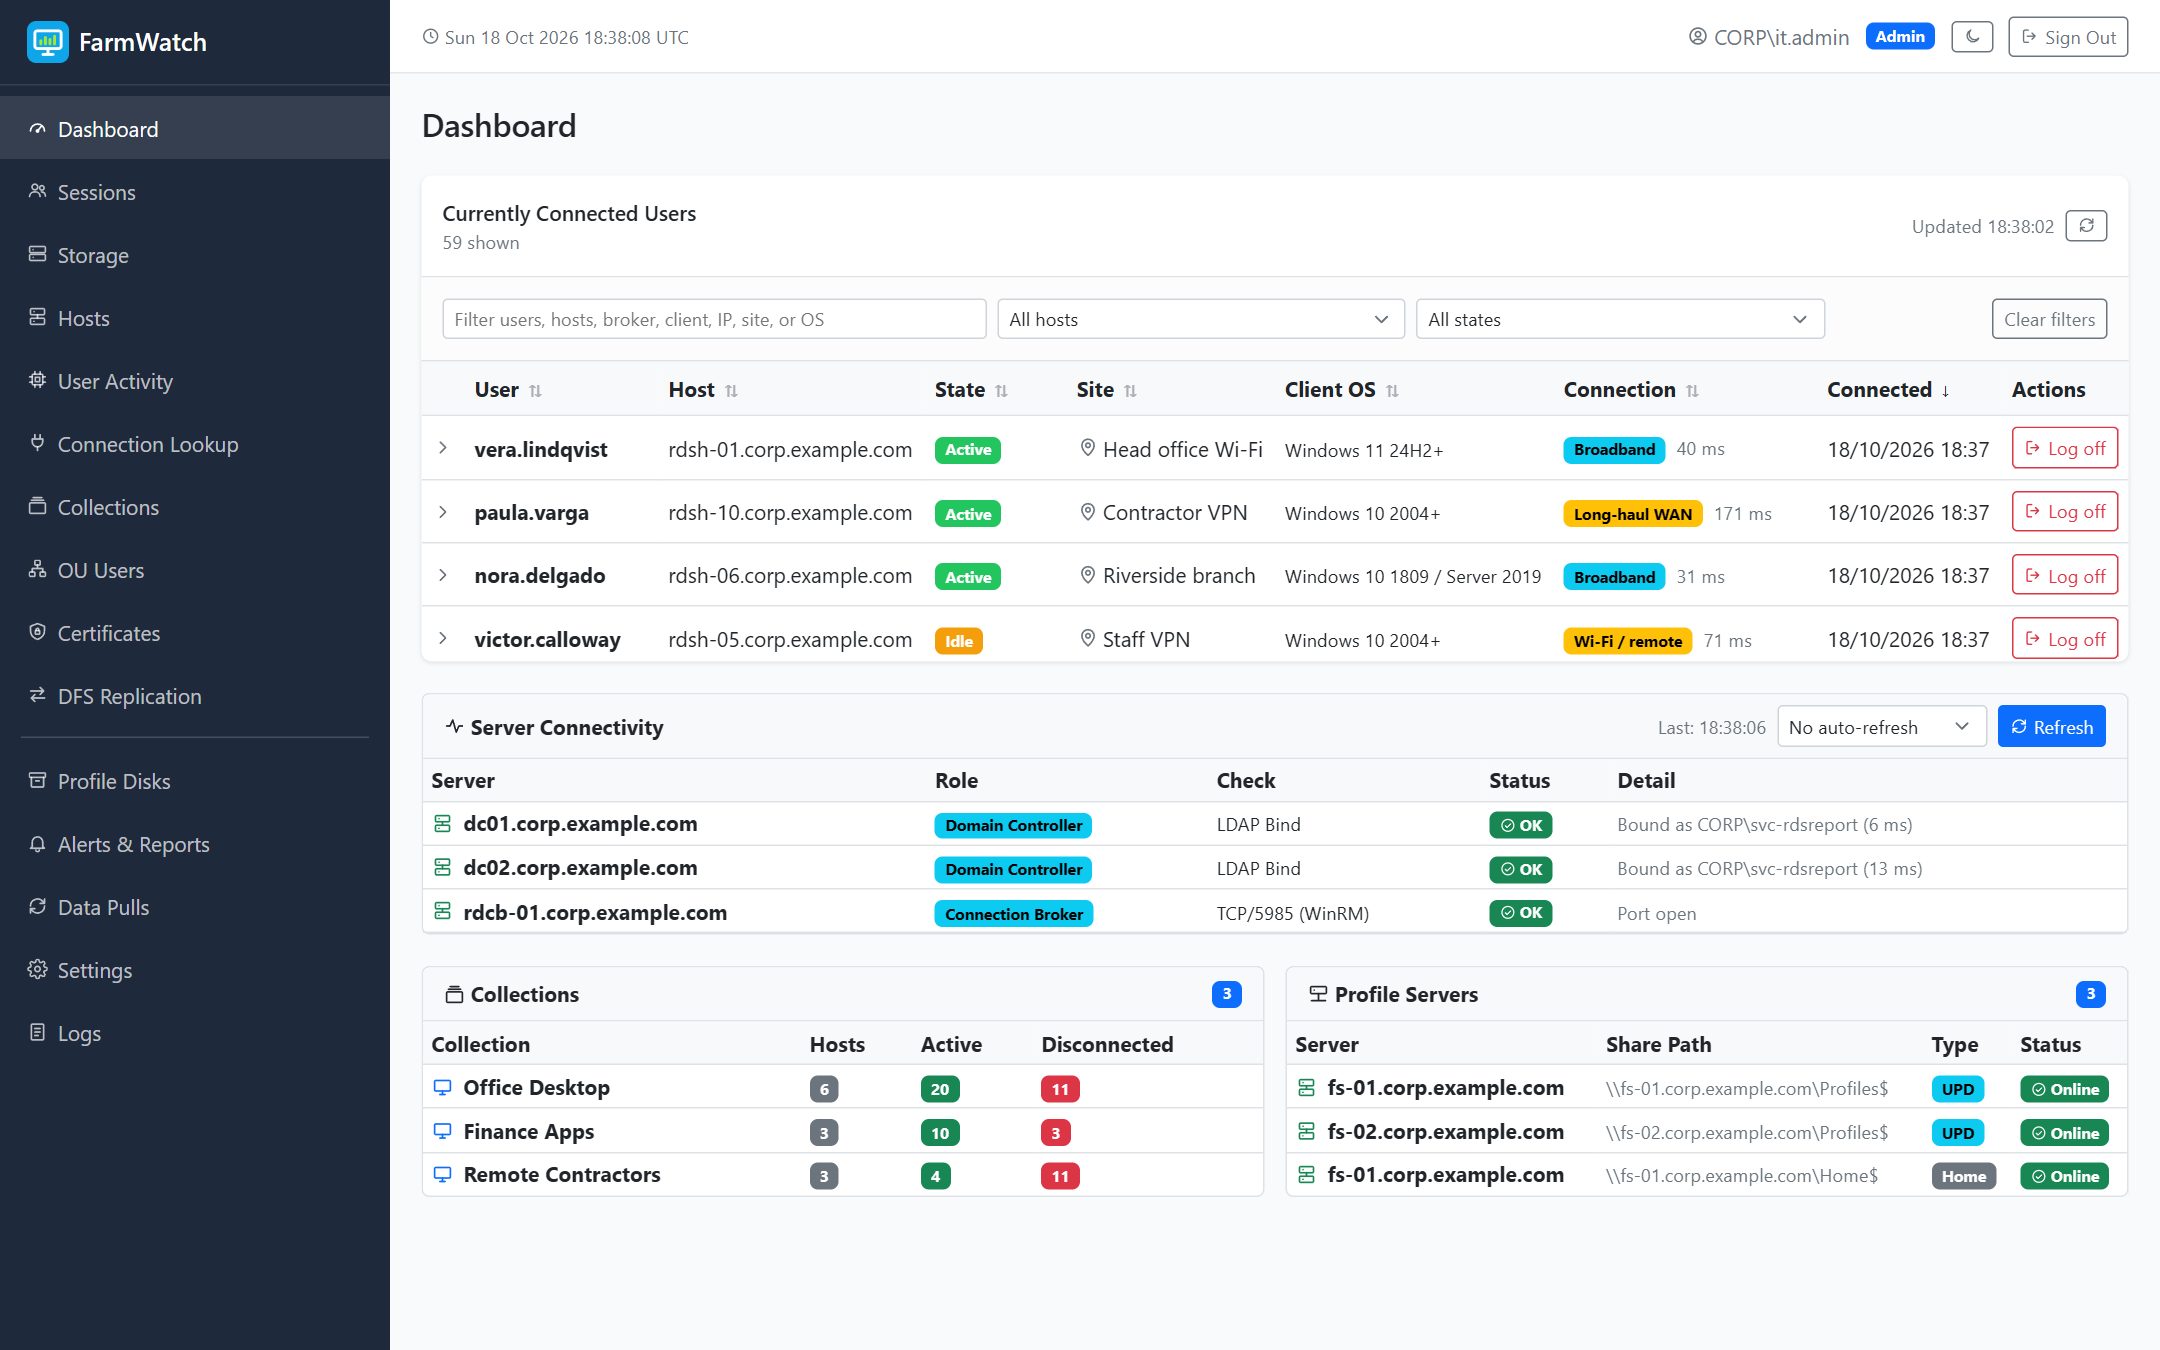Click the Clear filters button

tap(2049, 319)
